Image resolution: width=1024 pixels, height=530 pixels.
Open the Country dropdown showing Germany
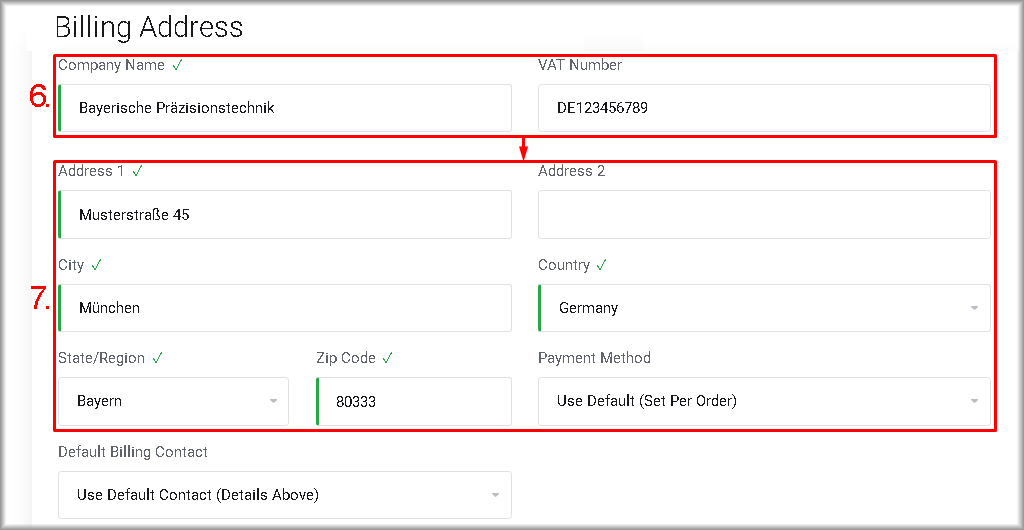[764, 308]
